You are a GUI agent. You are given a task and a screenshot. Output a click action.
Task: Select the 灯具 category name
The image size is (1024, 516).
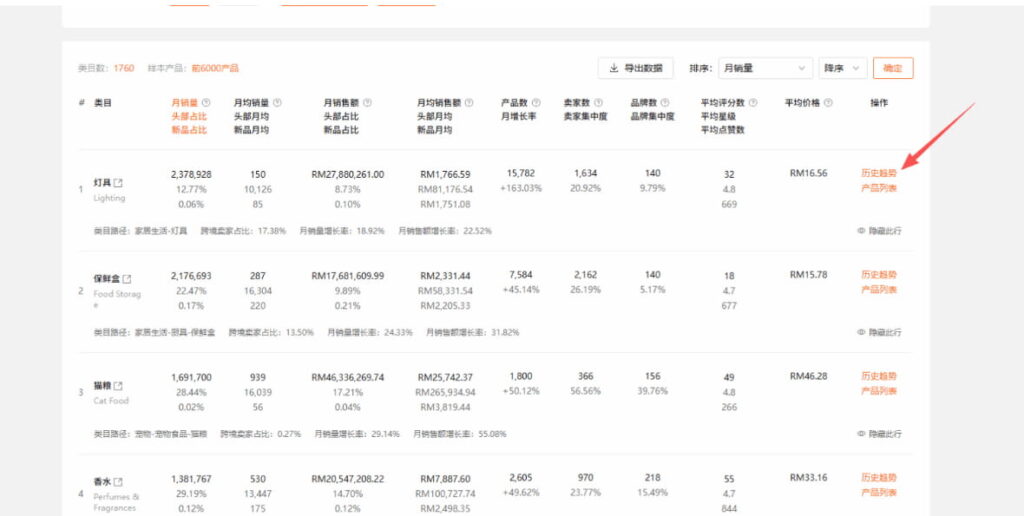(x=102, y=183)
